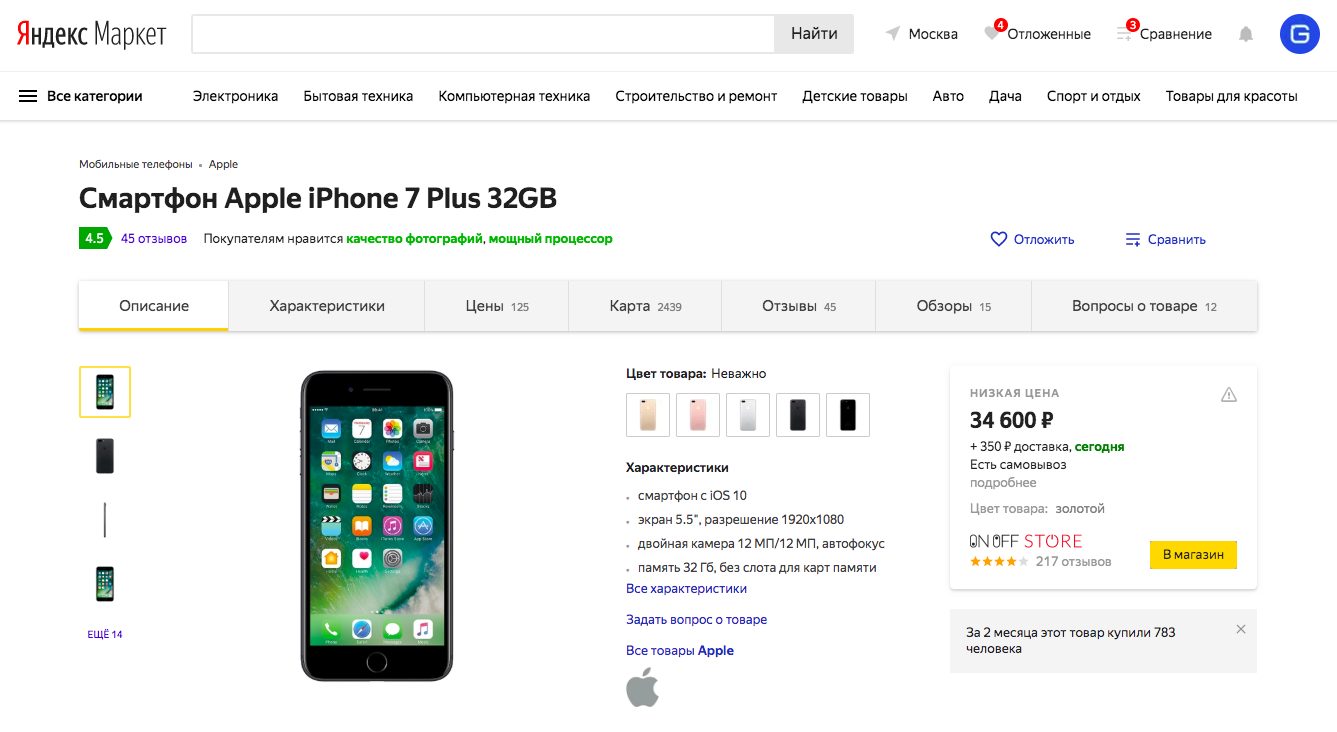The width and height of the screenshot is (1337, 732).
Task: Click the Apple brand logo
Action: point(642,687)
